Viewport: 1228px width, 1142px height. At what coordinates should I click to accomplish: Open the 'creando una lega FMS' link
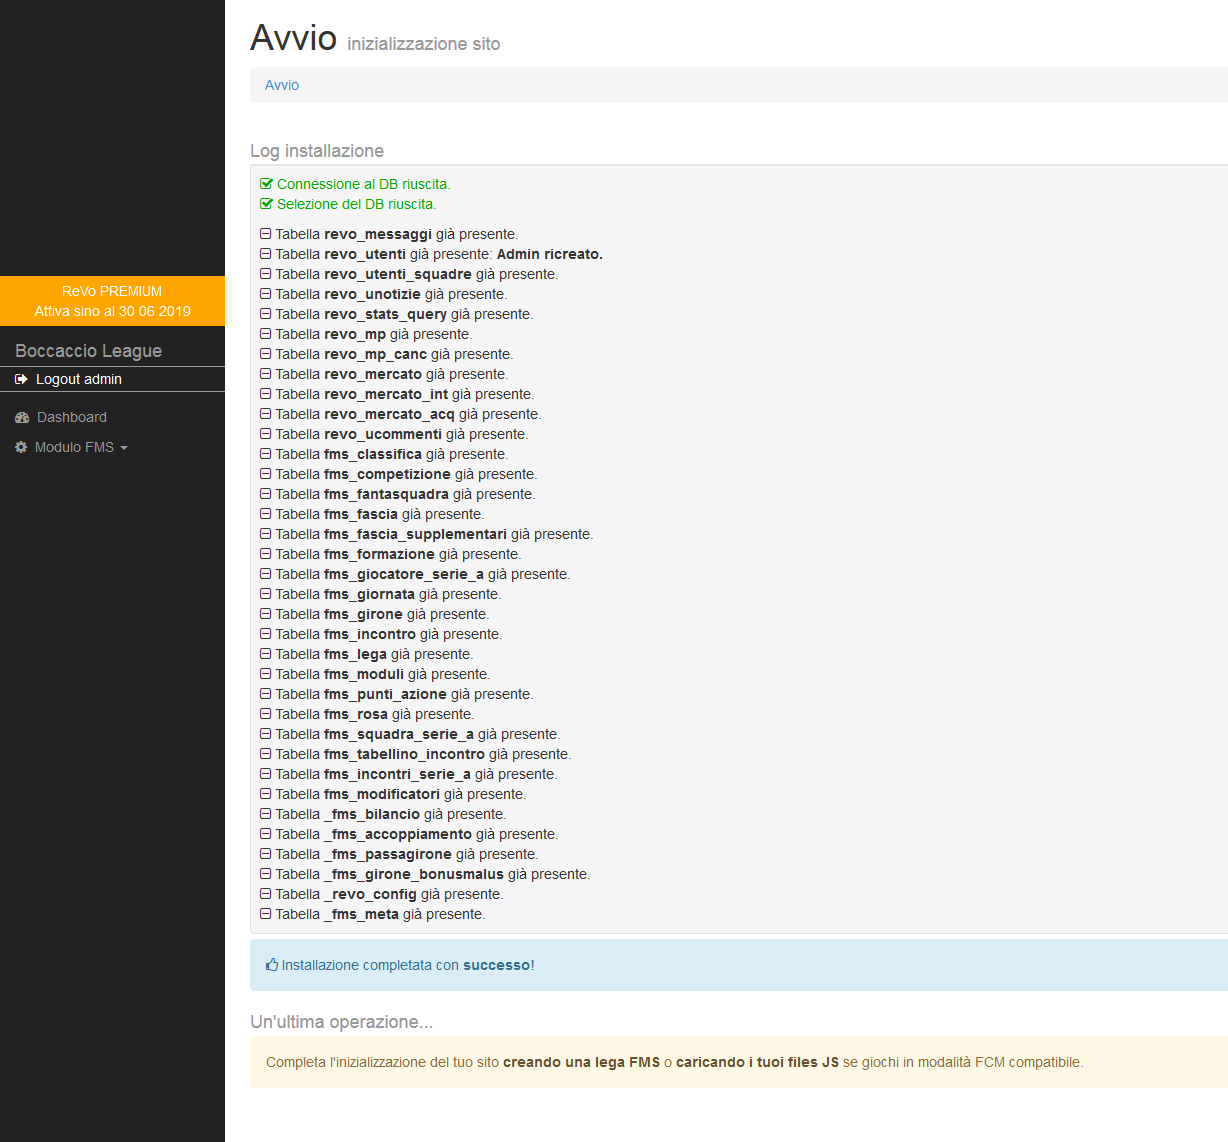(x=581, y=1062)
